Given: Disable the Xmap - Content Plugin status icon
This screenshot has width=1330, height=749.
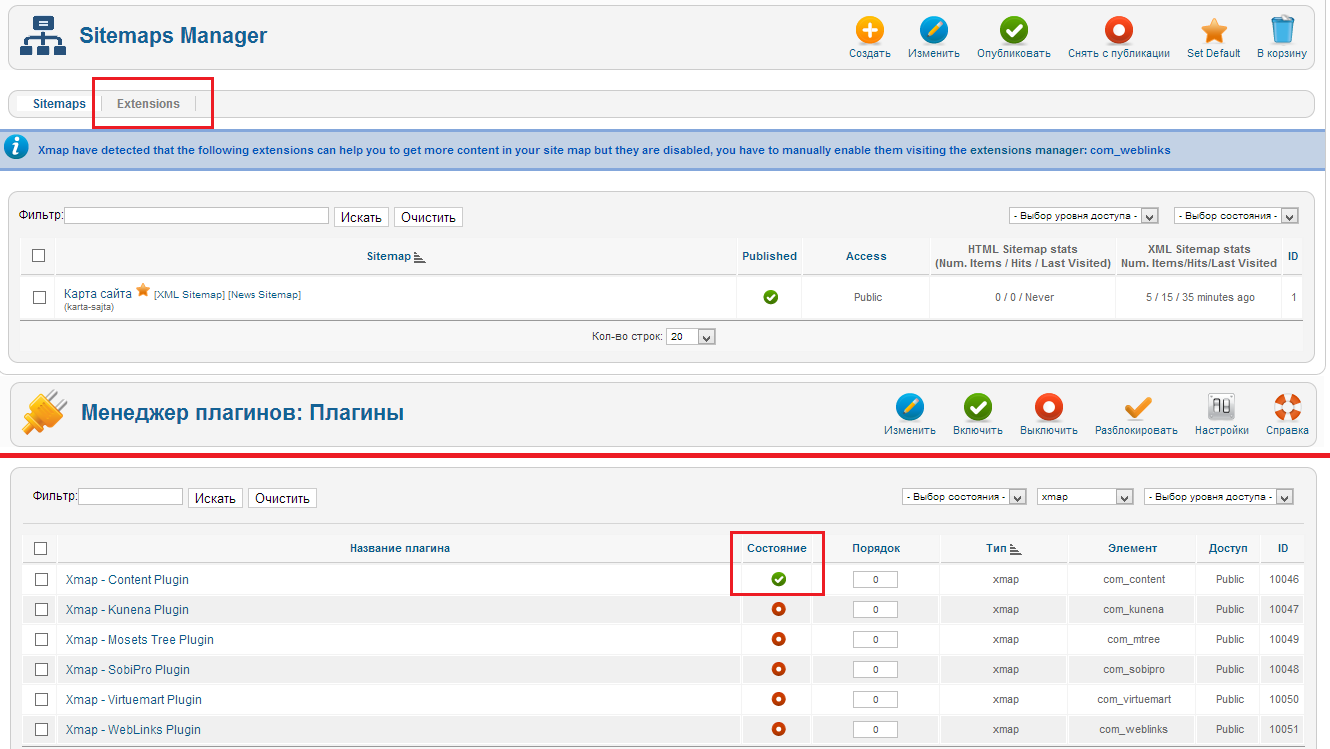Looking at the screenshot, I should point(779,579).
